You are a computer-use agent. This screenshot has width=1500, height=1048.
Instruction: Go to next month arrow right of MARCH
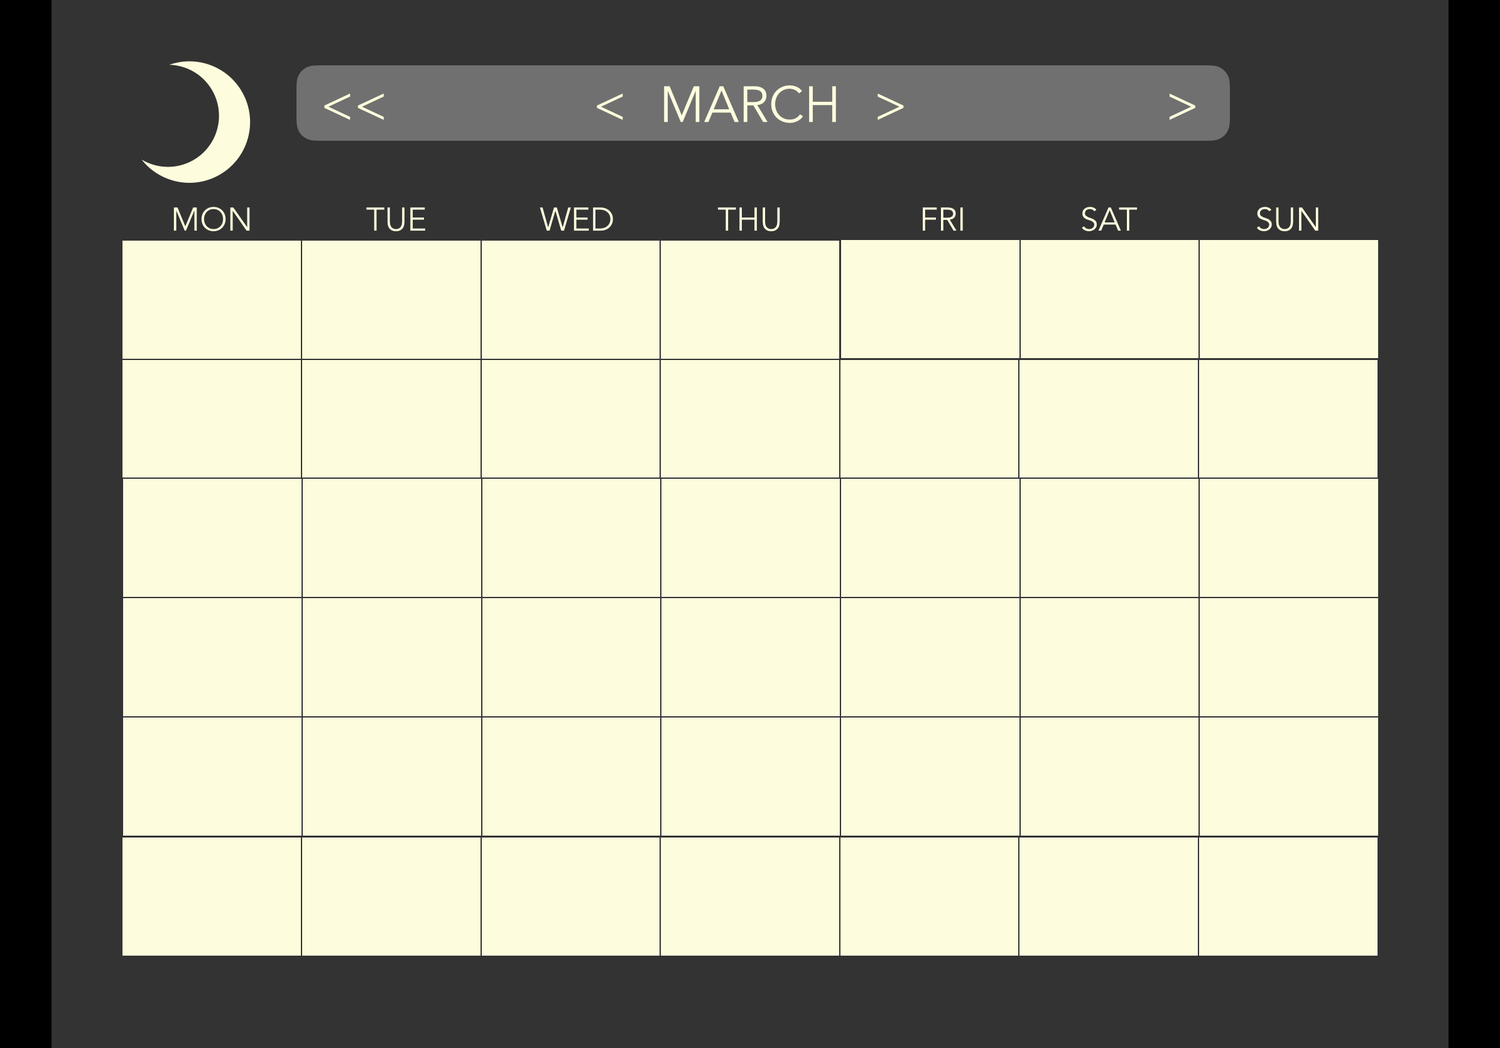click(890, 106)
